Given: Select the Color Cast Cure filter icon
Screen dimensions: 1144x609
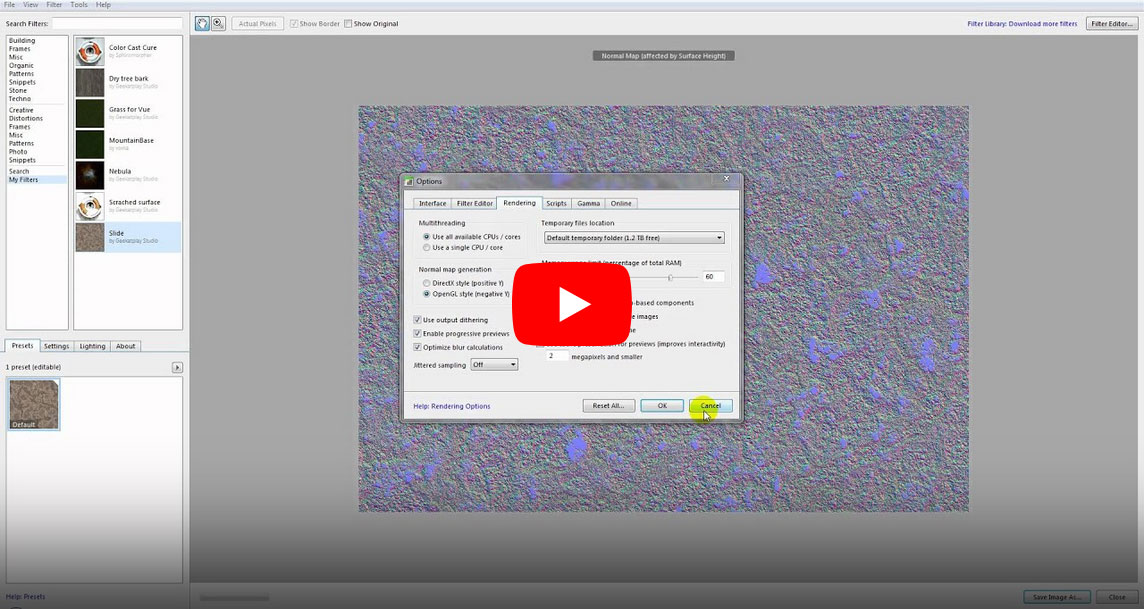Looking at the screenshot, I should click(x=90, y=52).
